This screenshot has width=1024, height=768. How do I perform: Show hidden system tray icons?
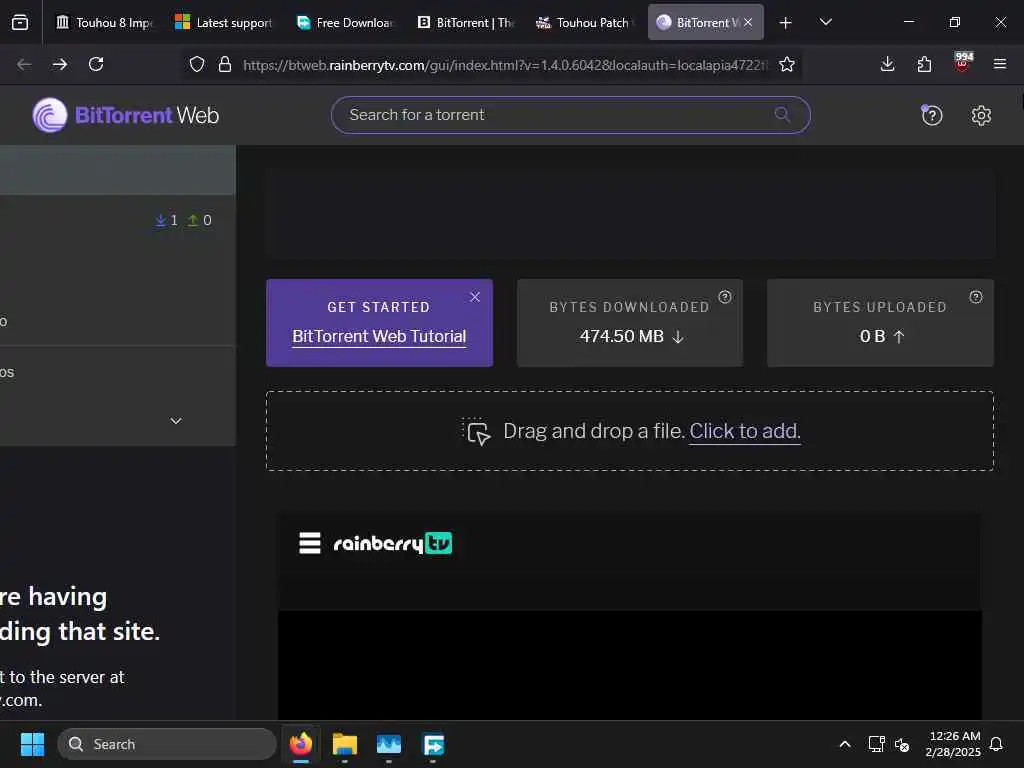844,744
